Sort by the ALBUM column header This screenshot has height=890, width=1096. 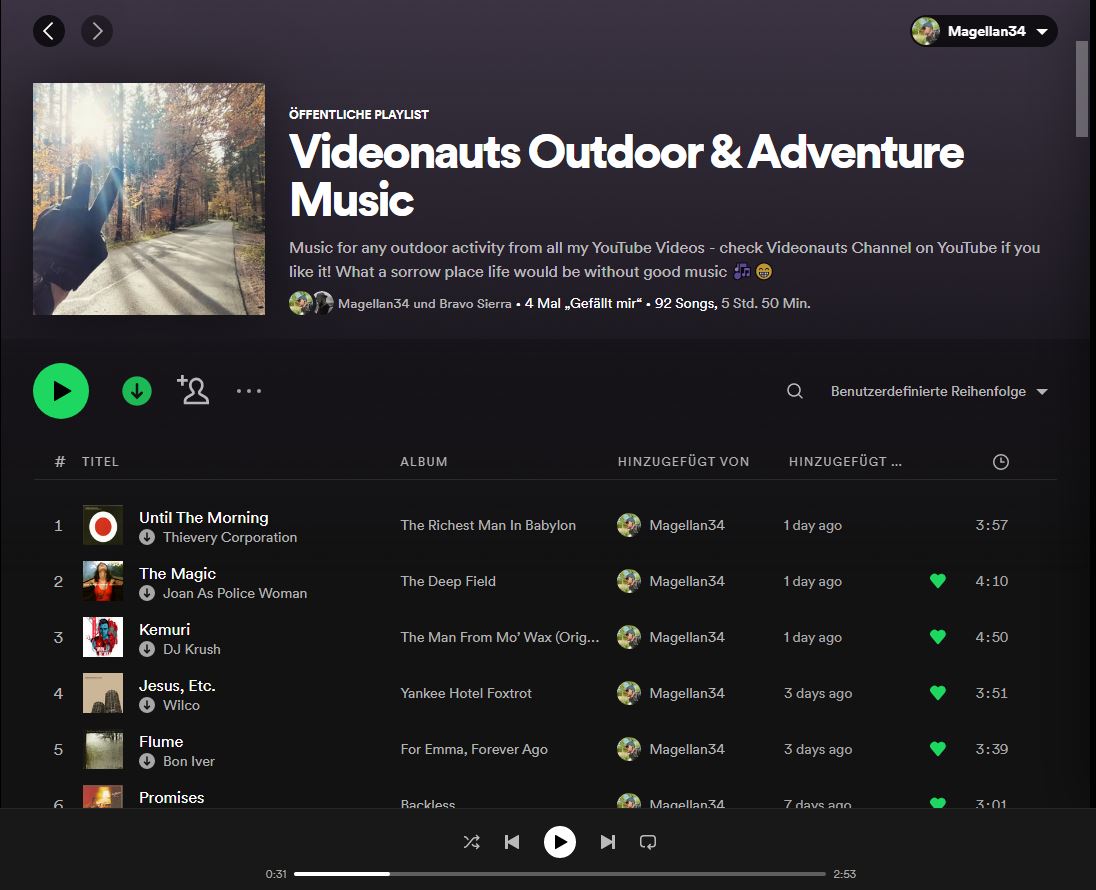point(424,461)
